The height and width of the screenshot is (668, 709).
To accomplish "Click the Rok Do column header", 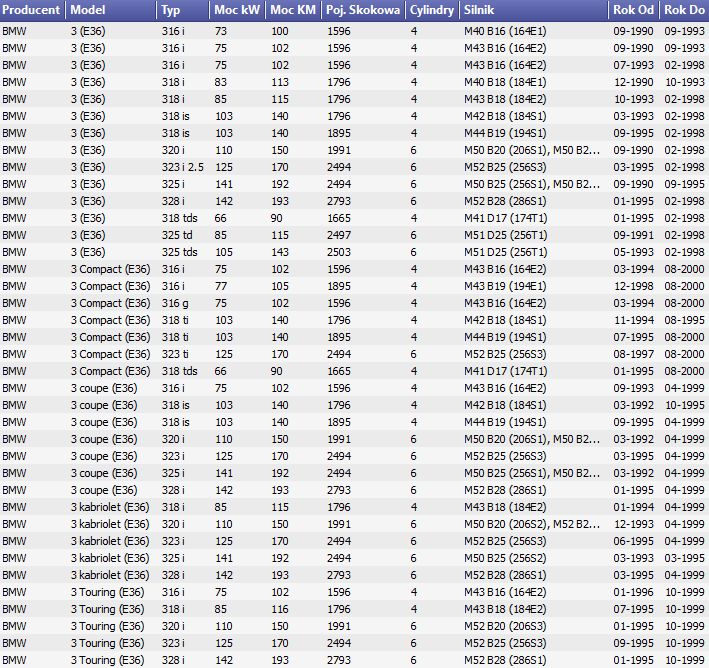I will tap(684, 10).
